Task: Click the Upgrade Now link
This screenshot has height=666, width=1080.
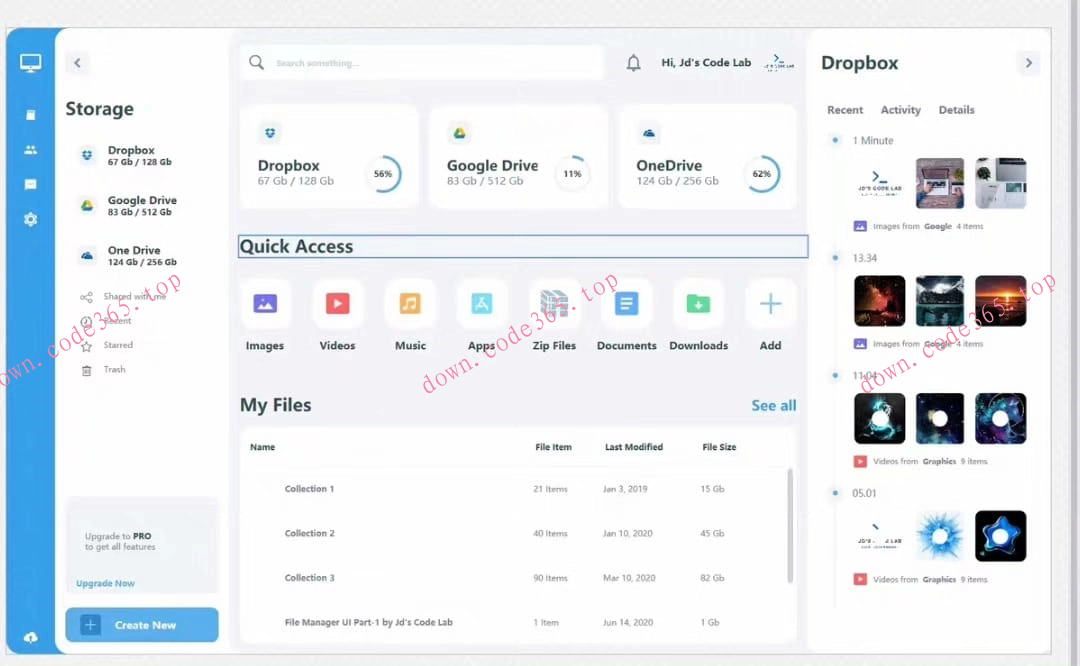Action: [x=105, y=583]
